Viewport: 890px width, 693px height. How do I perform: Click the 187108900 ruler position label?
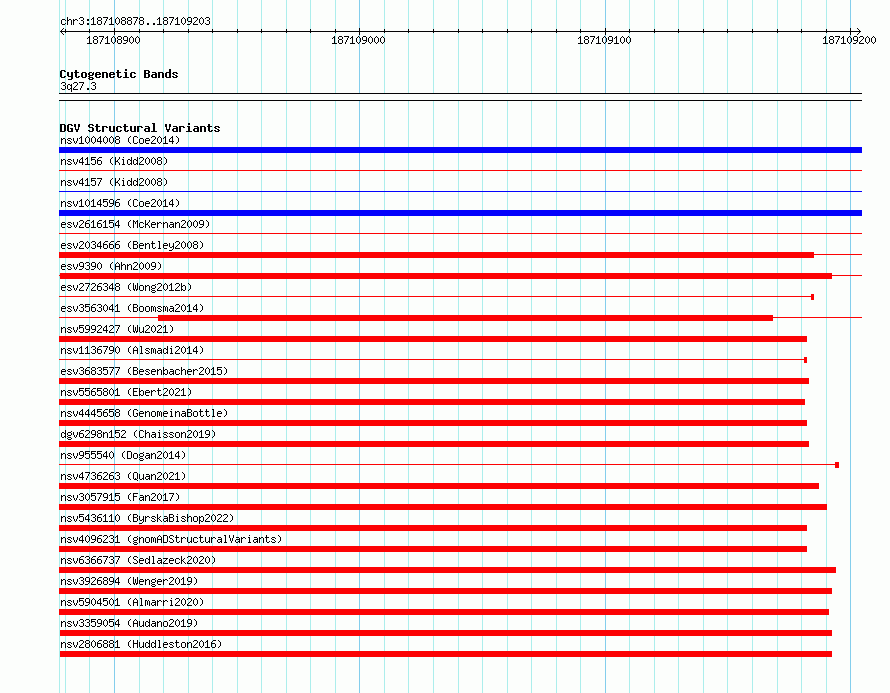pos(113,40)
